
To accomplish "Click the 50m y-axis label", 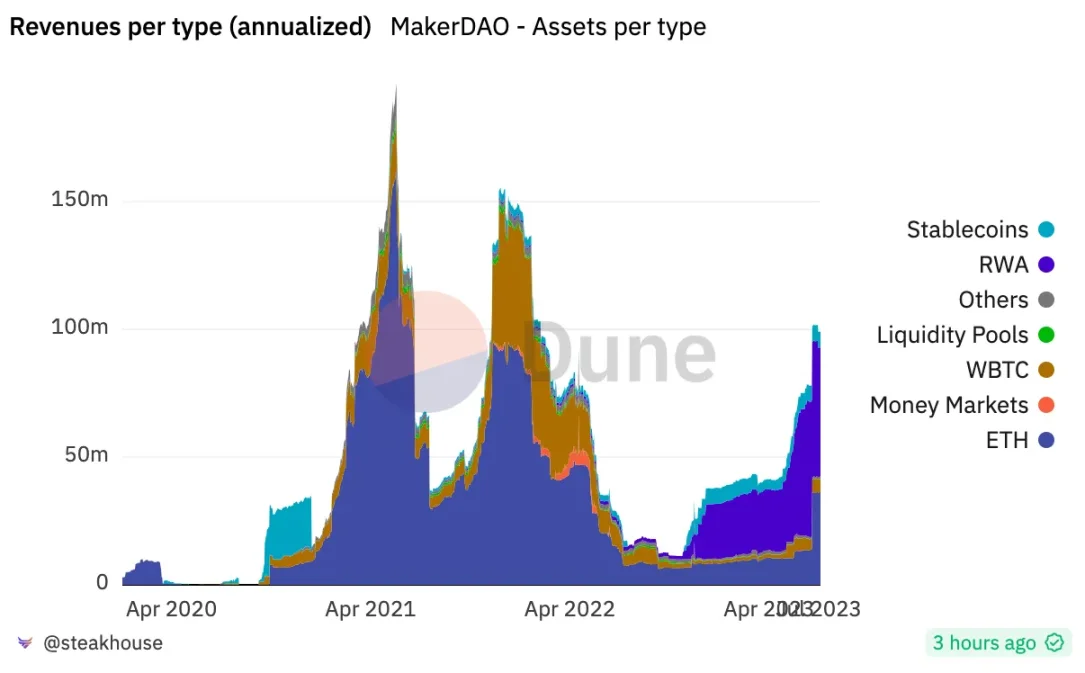I will [x=86, y=454].
